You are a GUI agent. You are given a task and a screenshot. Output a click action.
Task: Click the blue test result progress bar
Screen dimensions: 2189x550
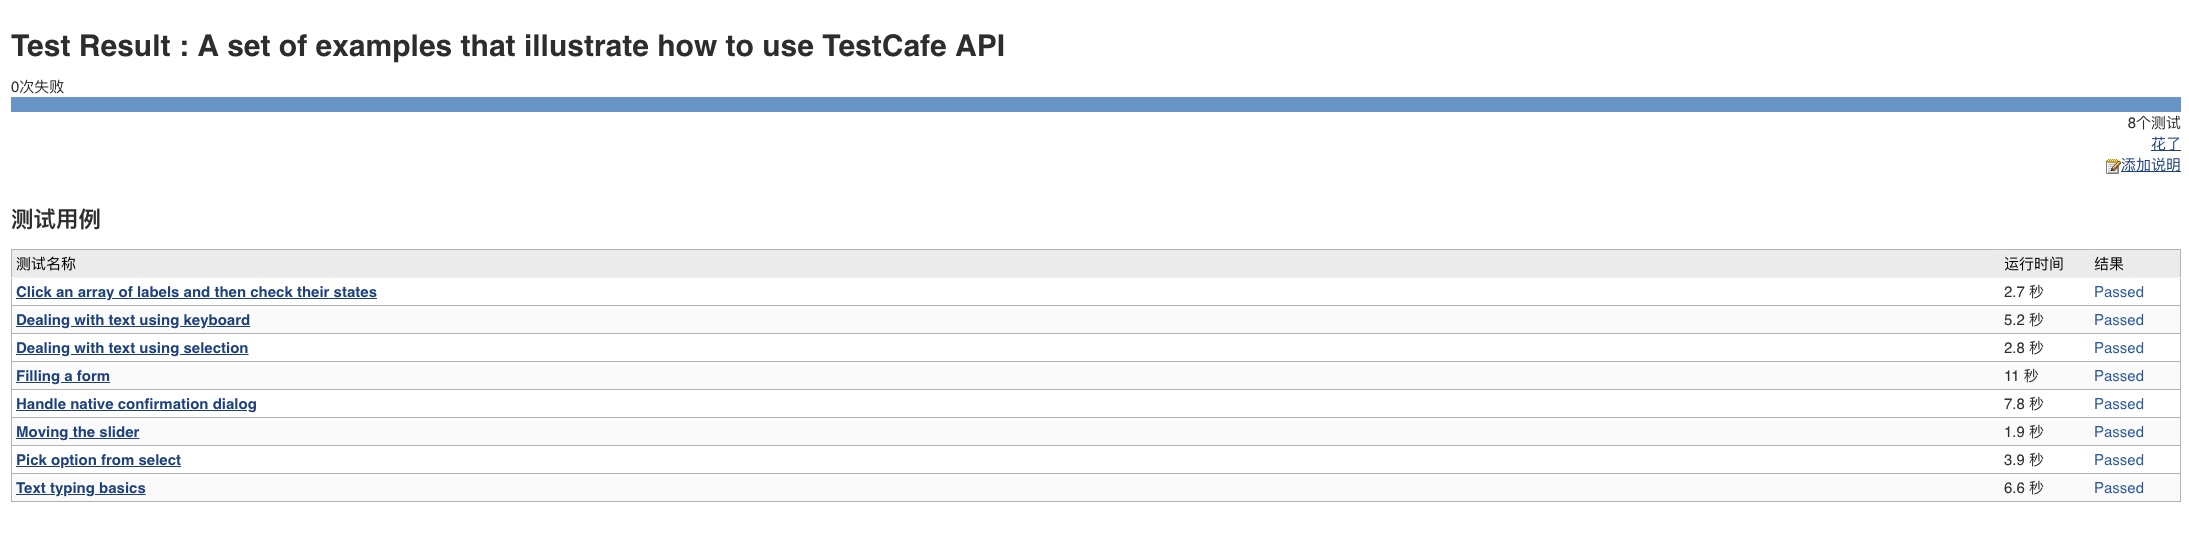click(x=1095, y=104)
